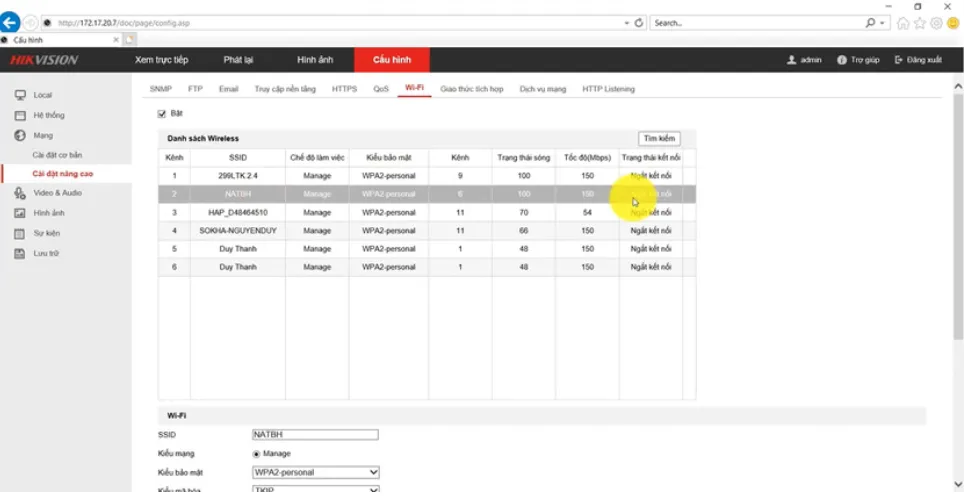Click Ngắt kết nối status for SOKHA-NGUYENDUY

point(650,230)
